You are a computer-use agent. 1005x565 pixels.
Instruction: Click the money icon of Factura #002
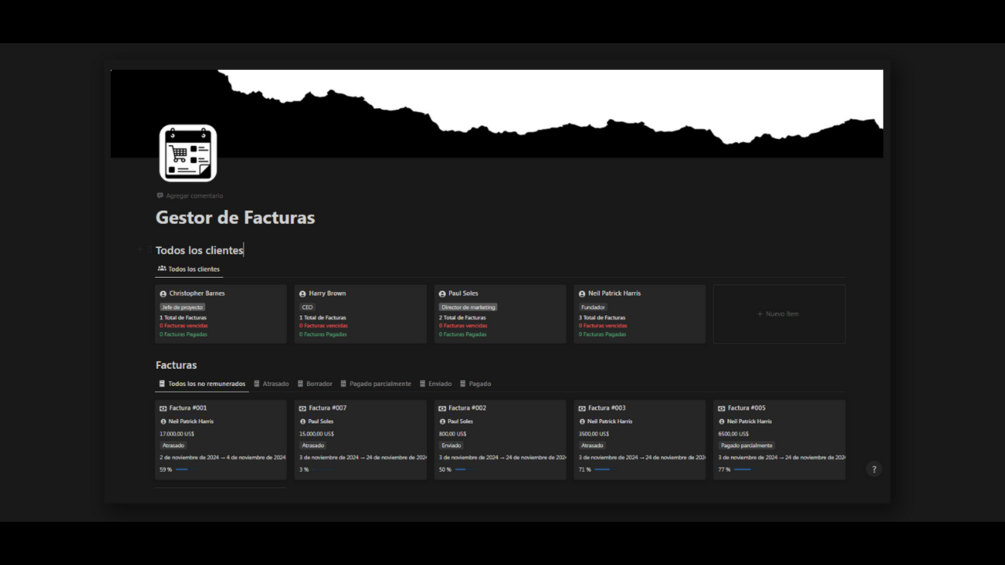442,408
